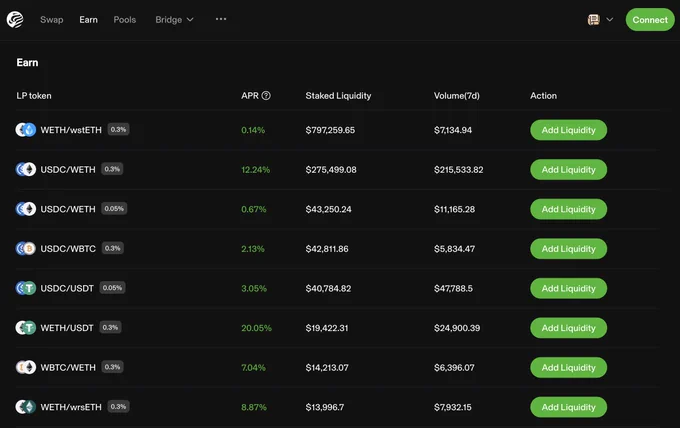Add Liquidity to the USDC/WBTC pool
The height and width of the screenshot is (428, 680).
pyautogui.click(x=568, y=249)
